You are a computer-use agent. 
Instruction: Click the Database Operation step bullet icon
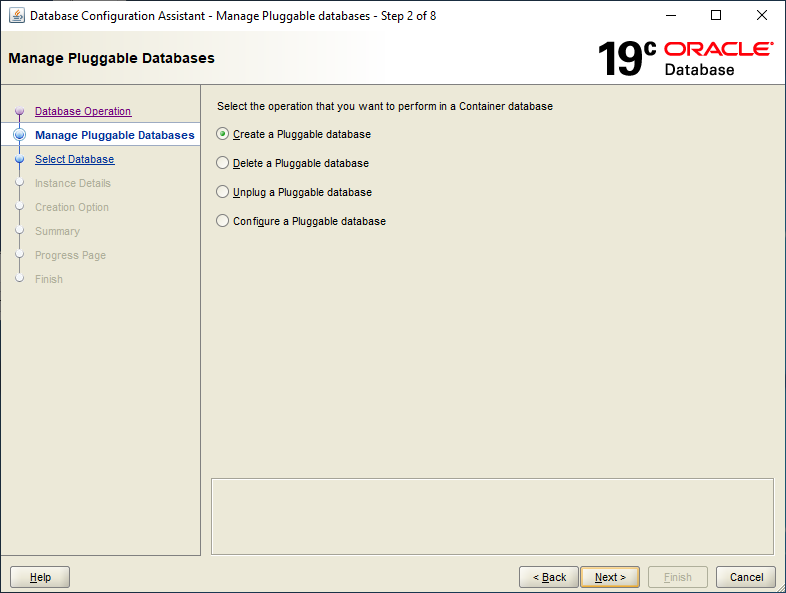[20, 111]
